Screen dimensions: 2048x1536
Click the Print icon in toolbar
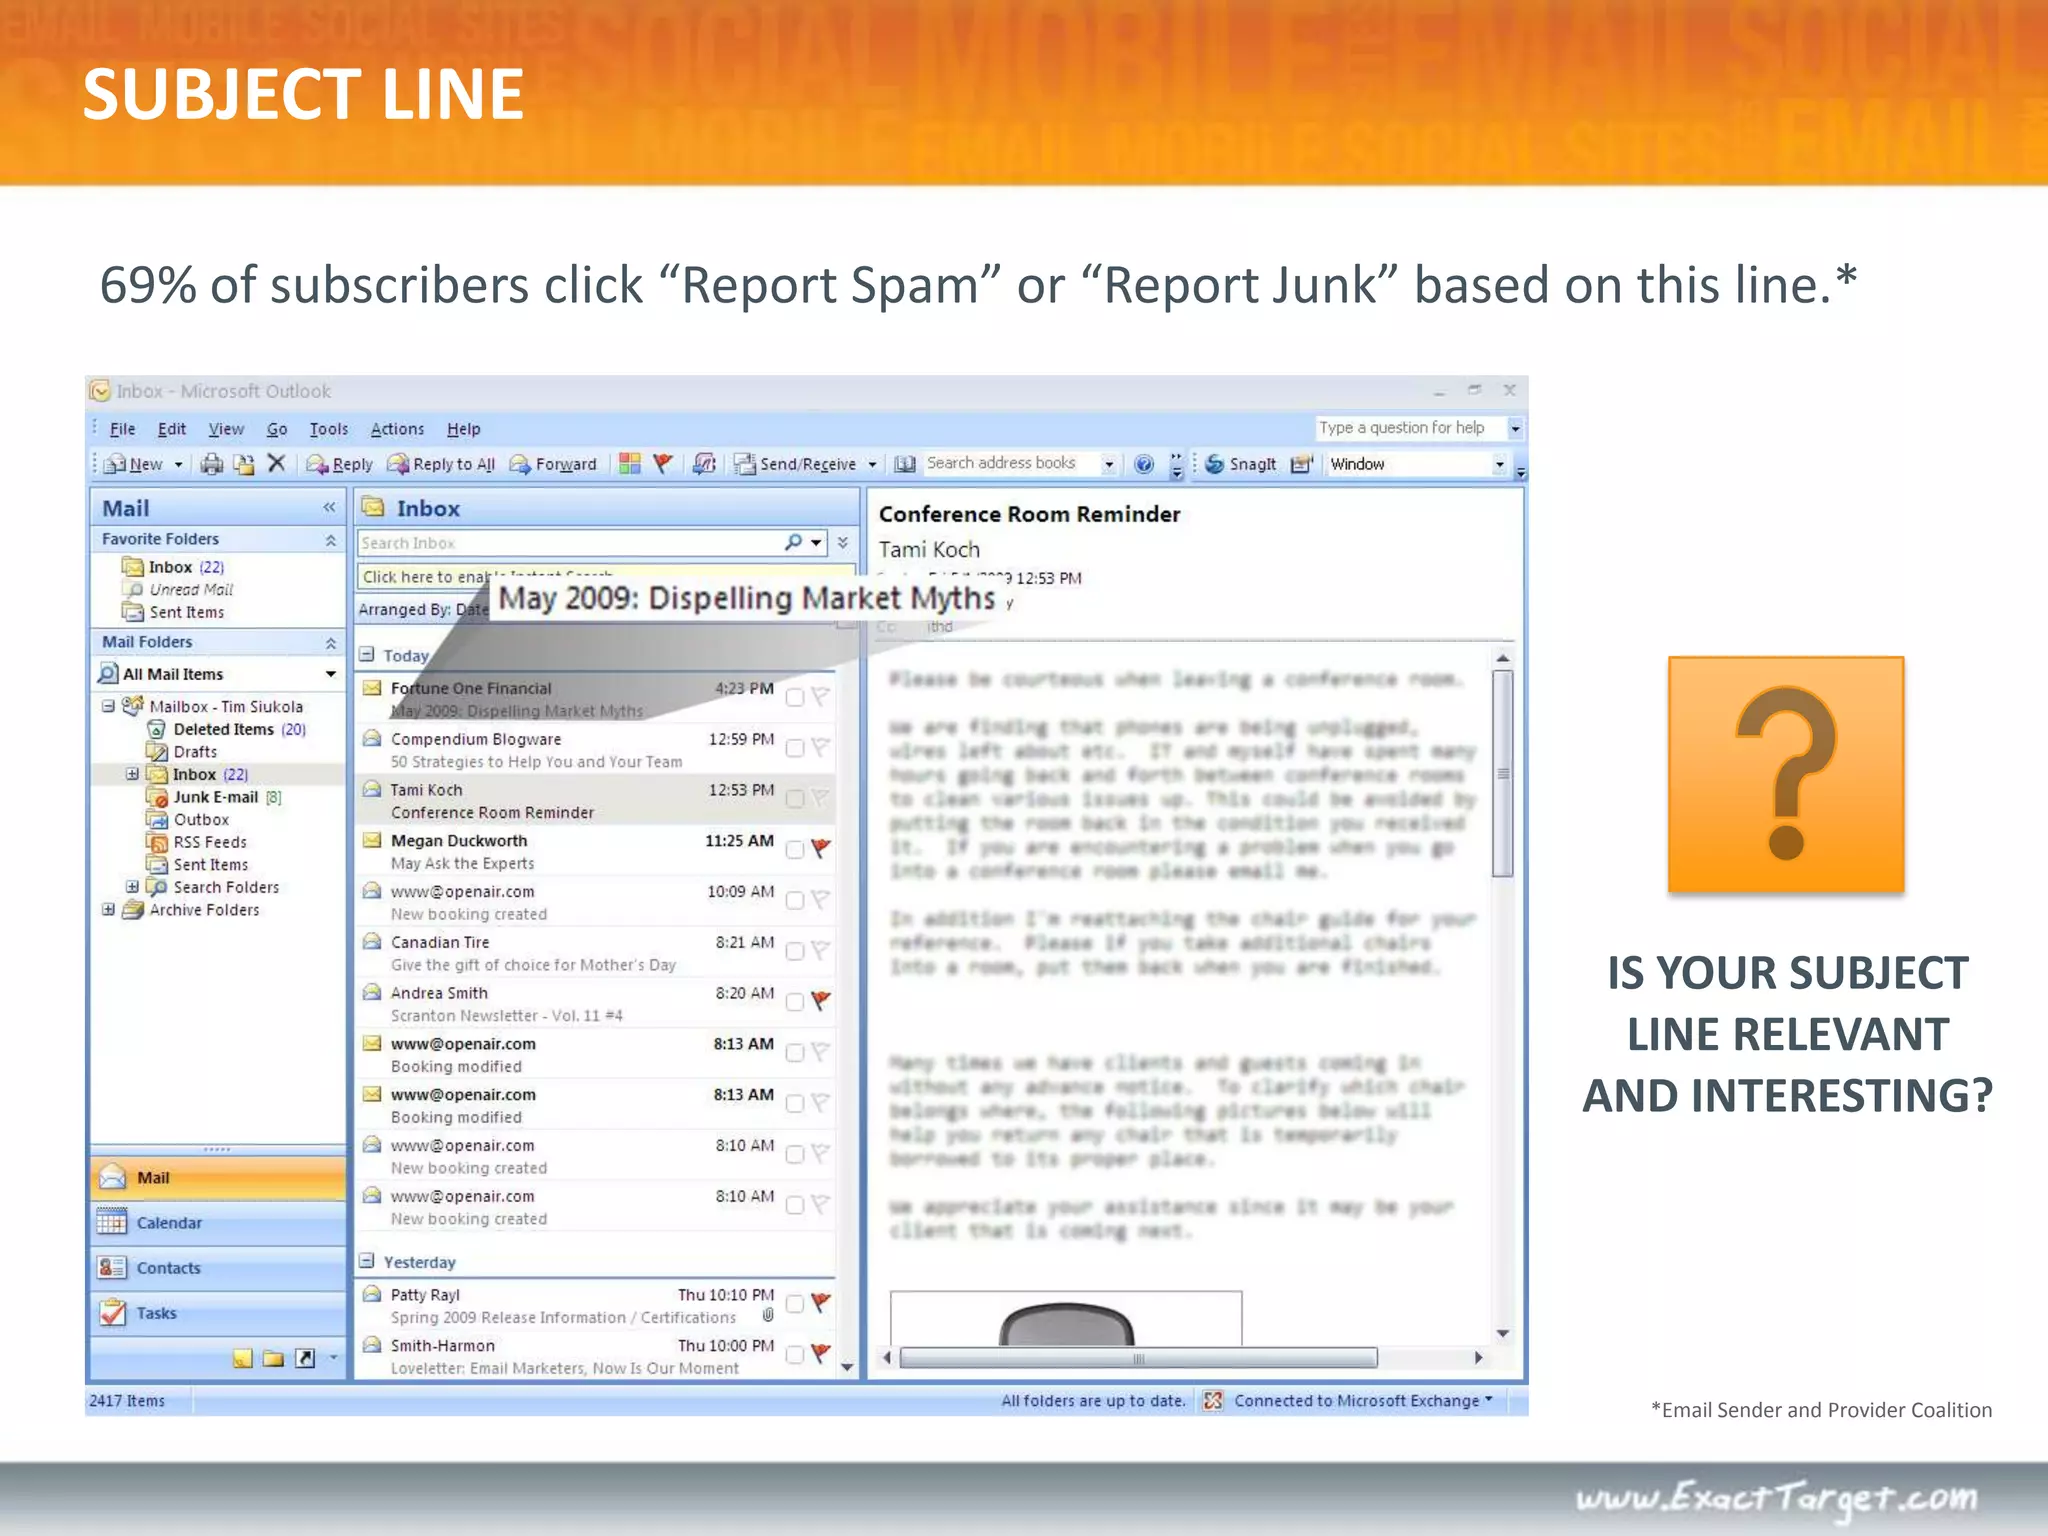pos(212,464)
